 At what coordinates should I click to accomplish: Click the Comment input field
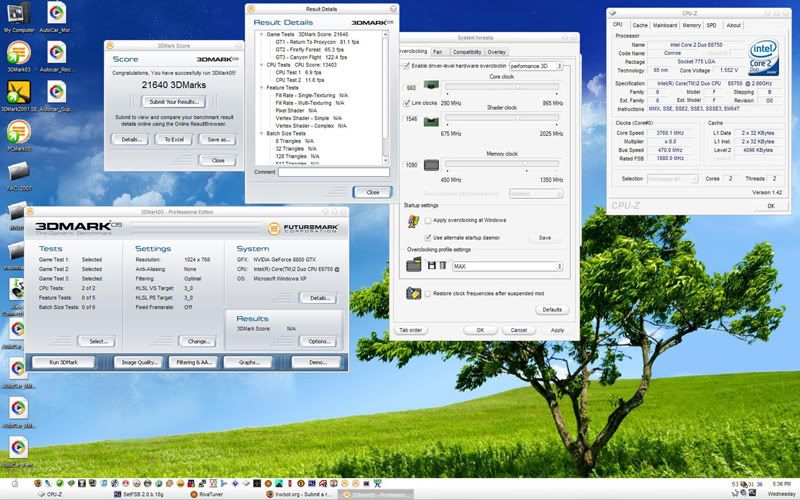pos(334,172)
